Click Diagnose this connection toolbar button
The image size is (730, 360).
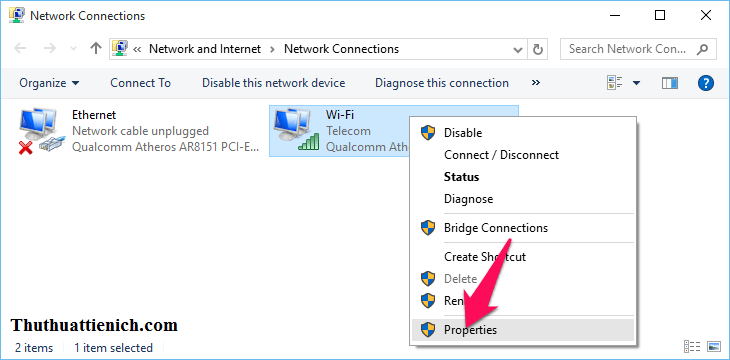[x=442, y=83]
